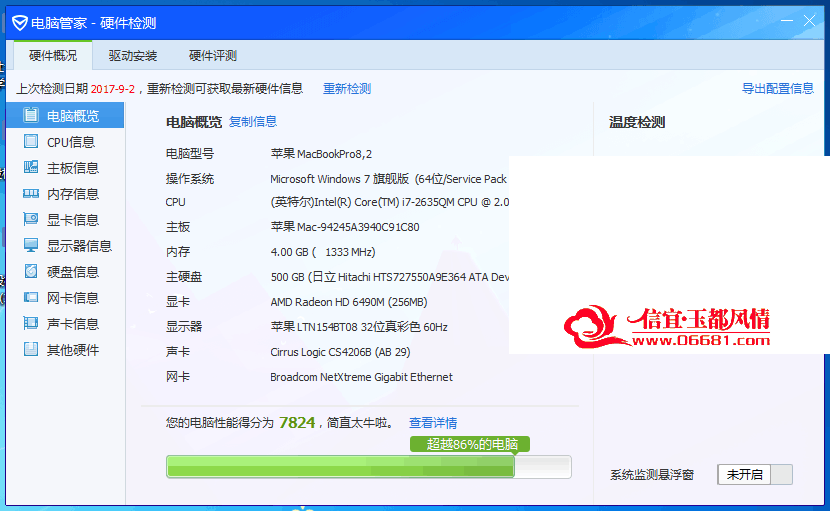
Task: Open the 声卡信息 section
Action: pyautogui.click(x=65, y=324)
